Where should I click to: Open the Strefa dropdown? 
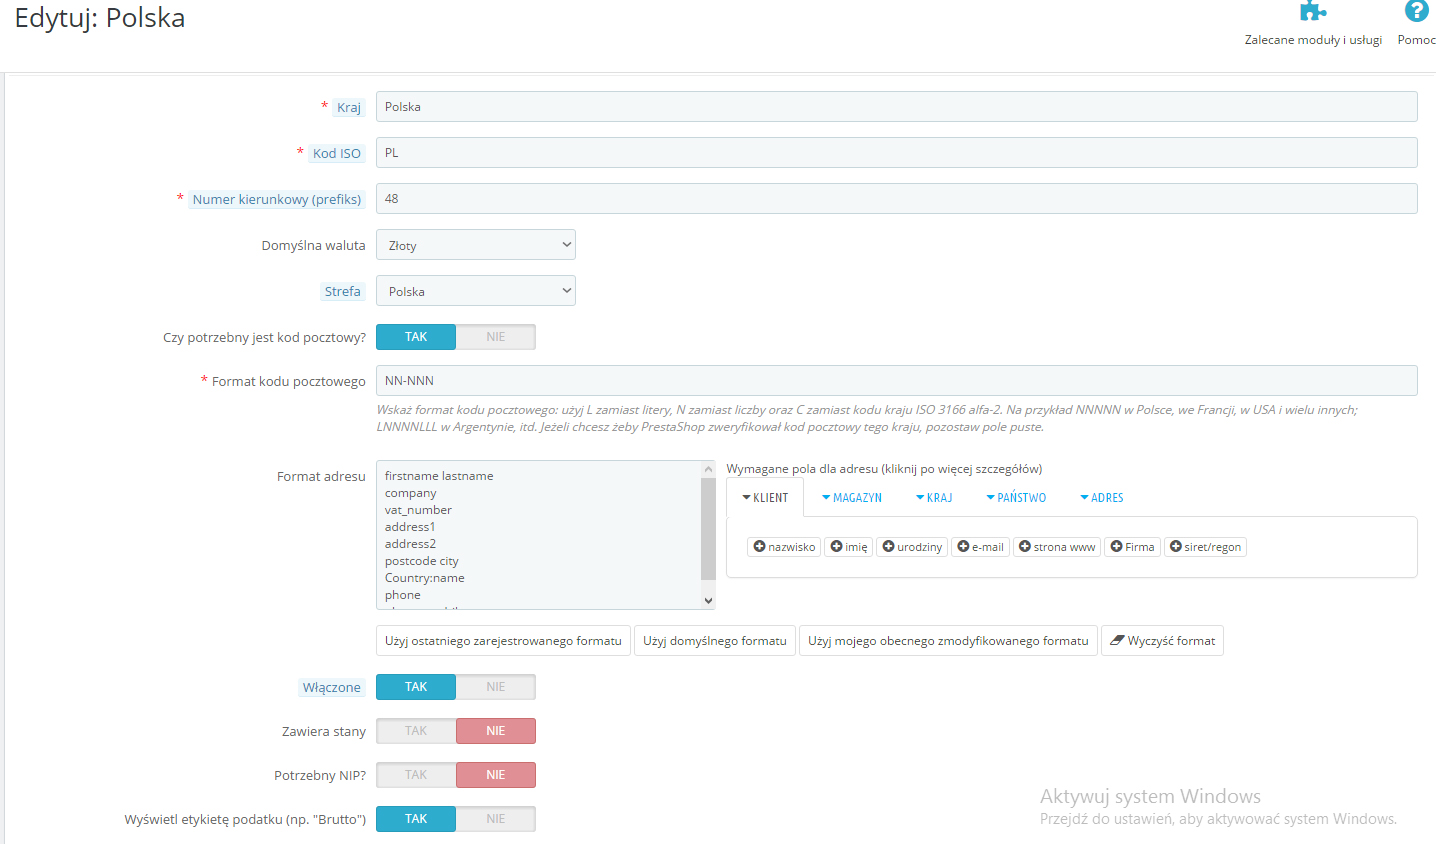[x=476, y=291]
